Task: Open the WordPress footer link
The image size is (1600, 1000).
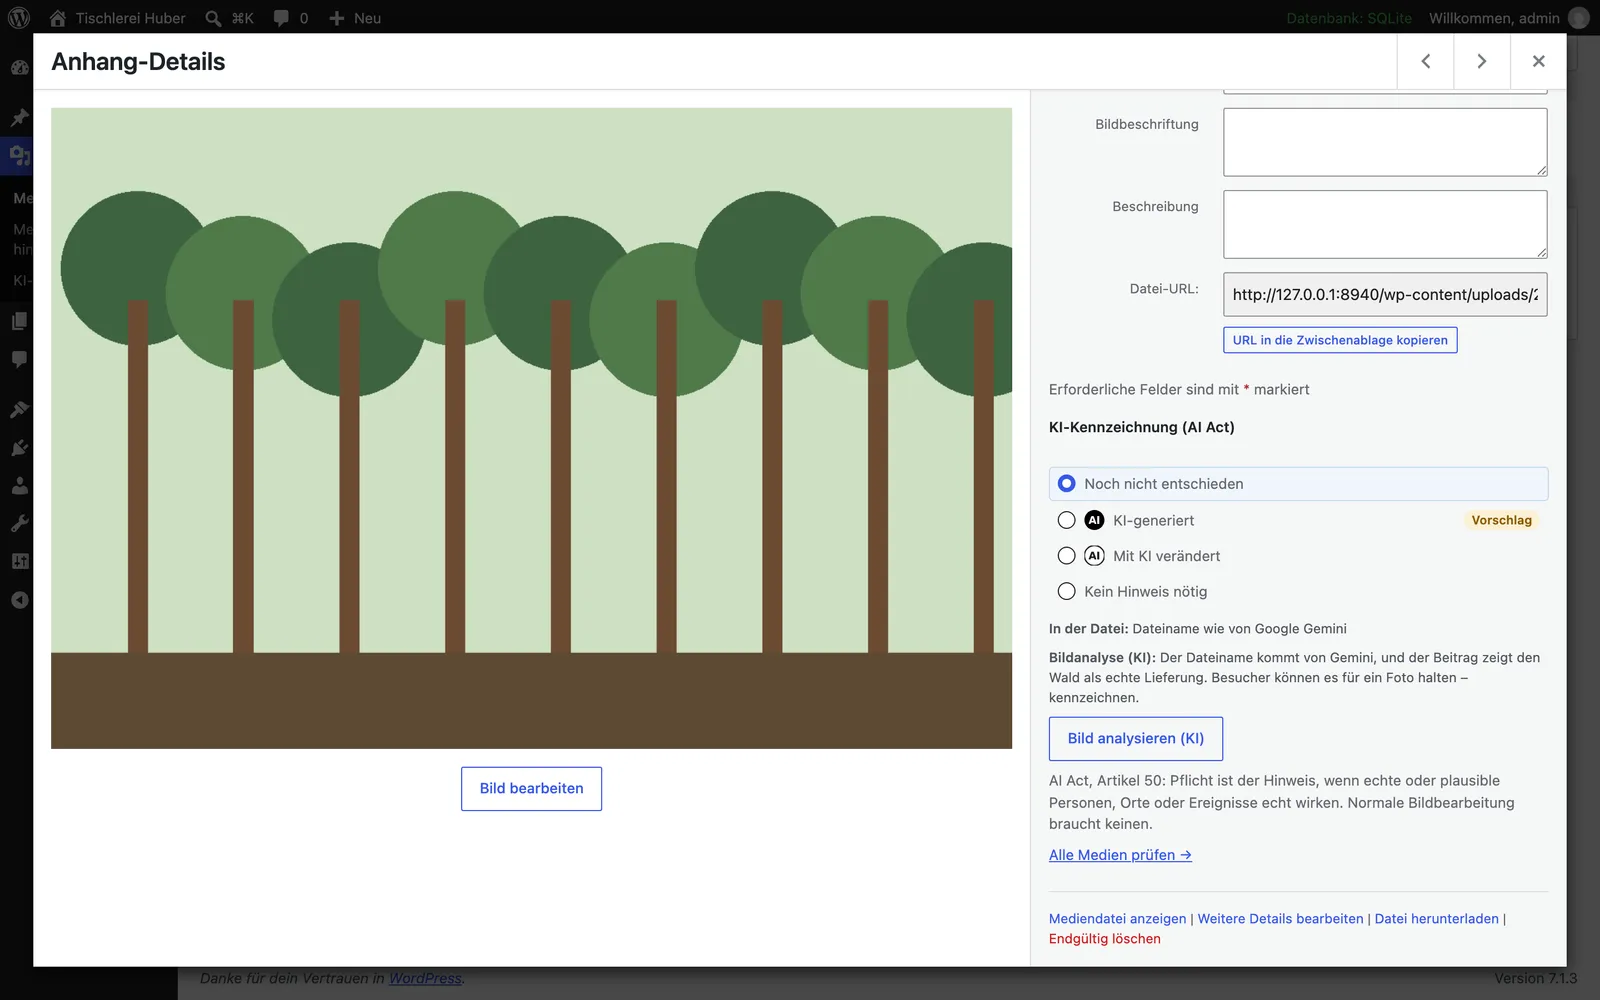Action: tap(425, 978)
